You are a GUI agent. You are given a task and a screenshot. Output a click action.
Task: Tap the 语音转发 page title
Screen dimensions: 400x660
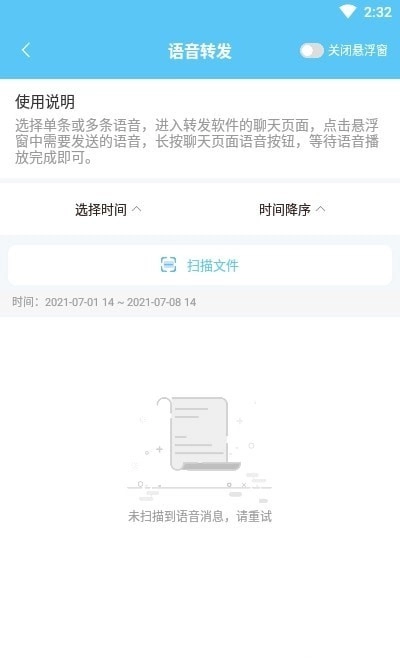(200, 51)
